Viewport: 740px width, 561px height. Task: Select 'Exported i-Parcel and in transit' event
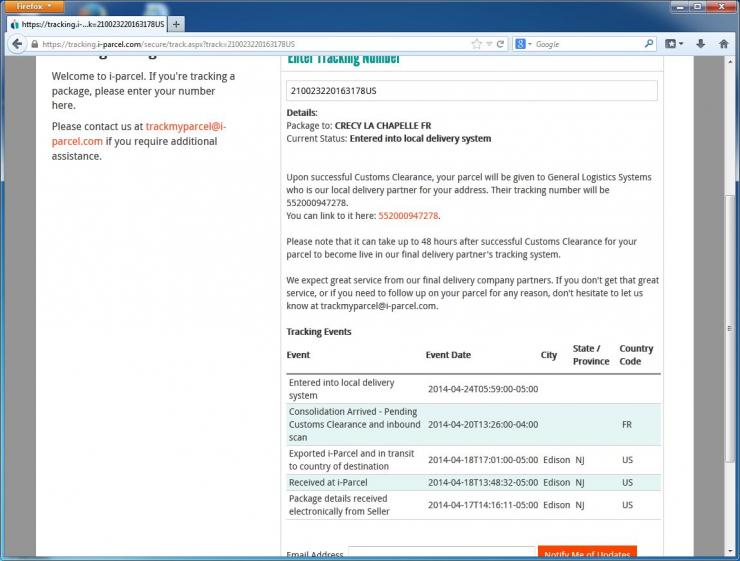pos(352,460)
